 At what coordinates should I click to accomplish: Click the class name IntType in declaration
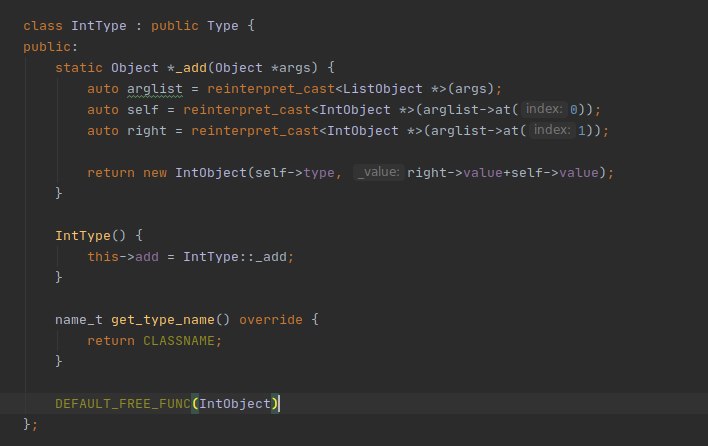(x=98, y=26)
